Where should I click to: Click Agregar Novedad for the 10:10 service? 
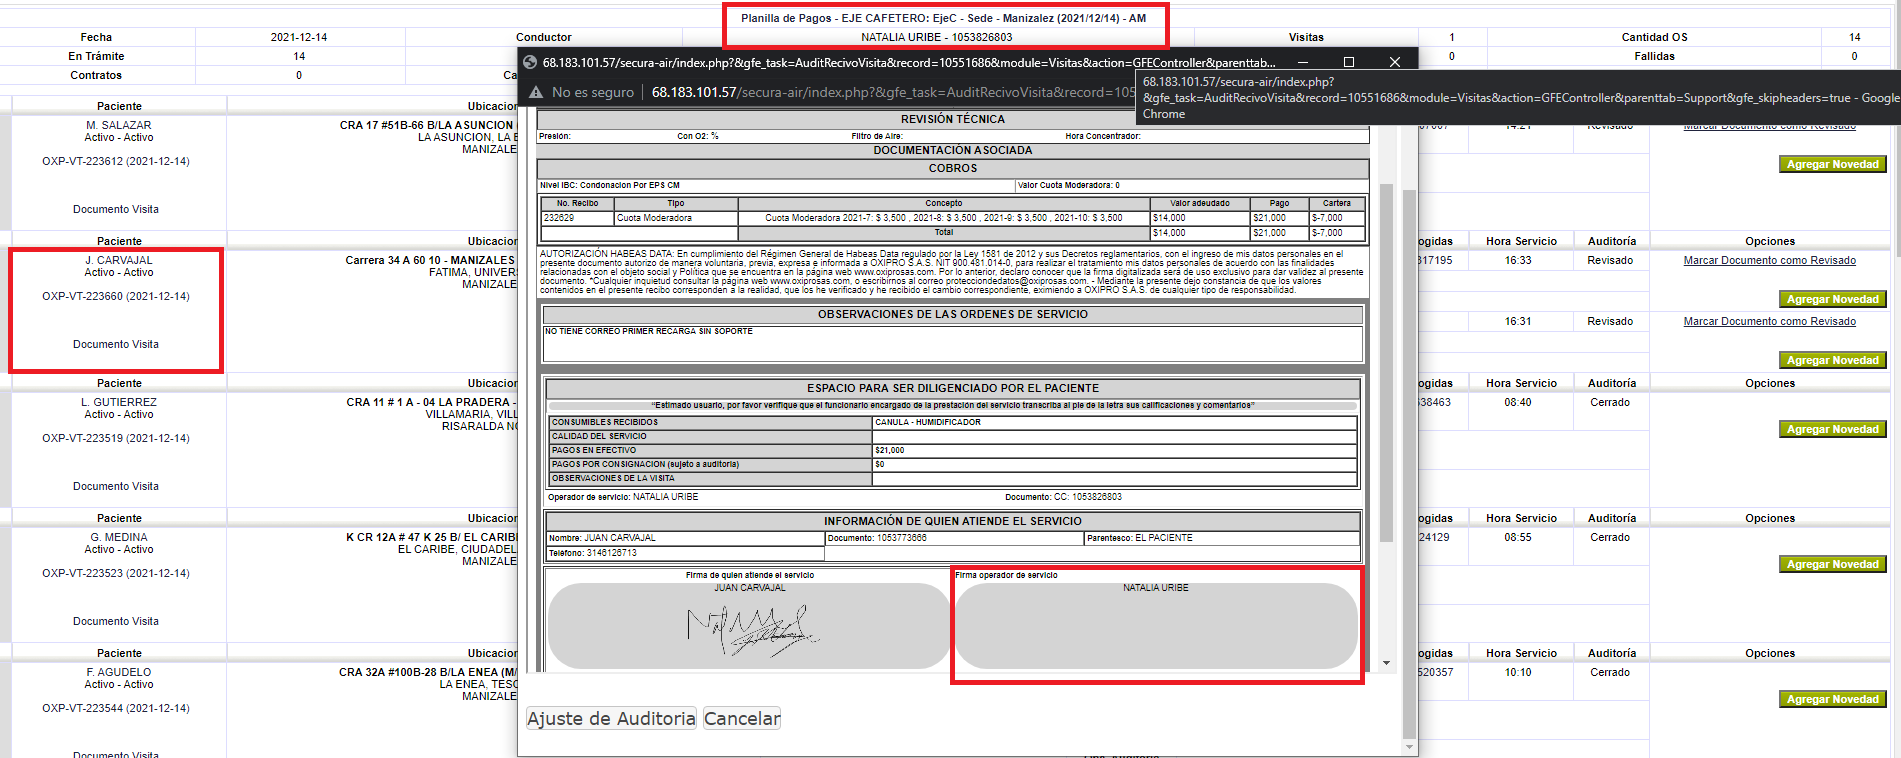click(x=1832, y=699)
